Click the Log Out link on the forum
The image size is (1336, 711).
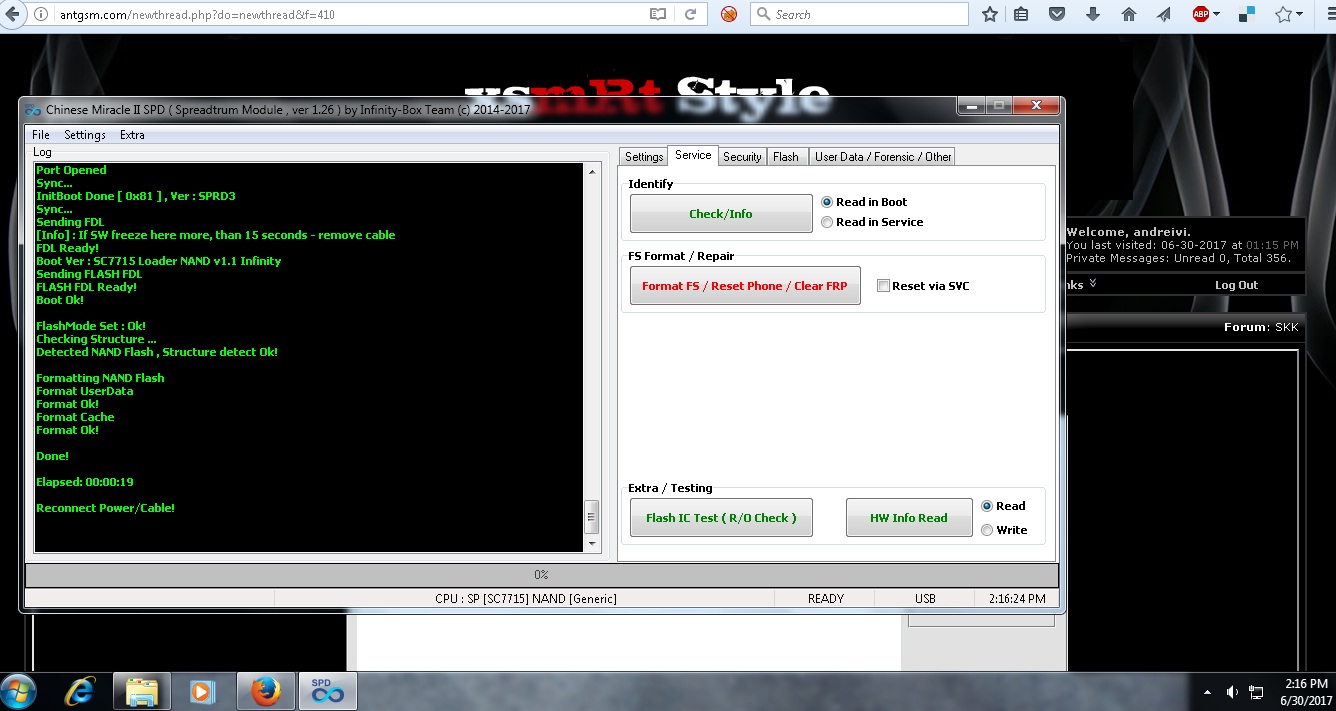click(x=1236, y=285)
